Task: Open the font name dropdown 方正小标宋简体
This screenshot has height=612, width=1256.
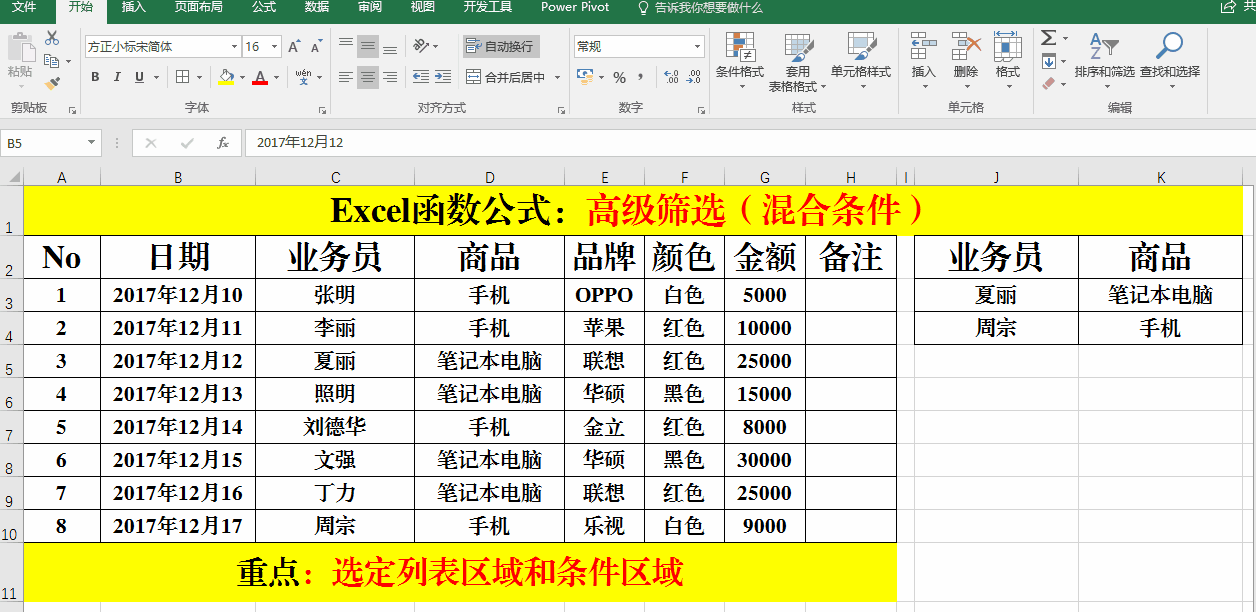Action: coord(234,46)
